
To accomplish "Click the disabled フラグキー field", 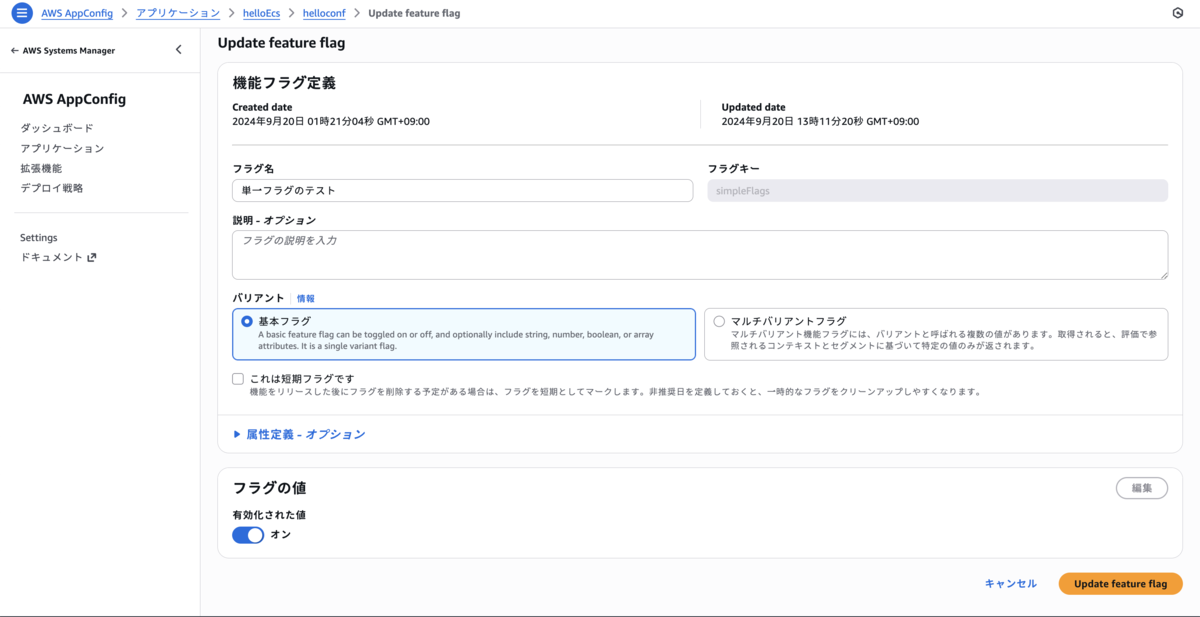I will point(937,190).
